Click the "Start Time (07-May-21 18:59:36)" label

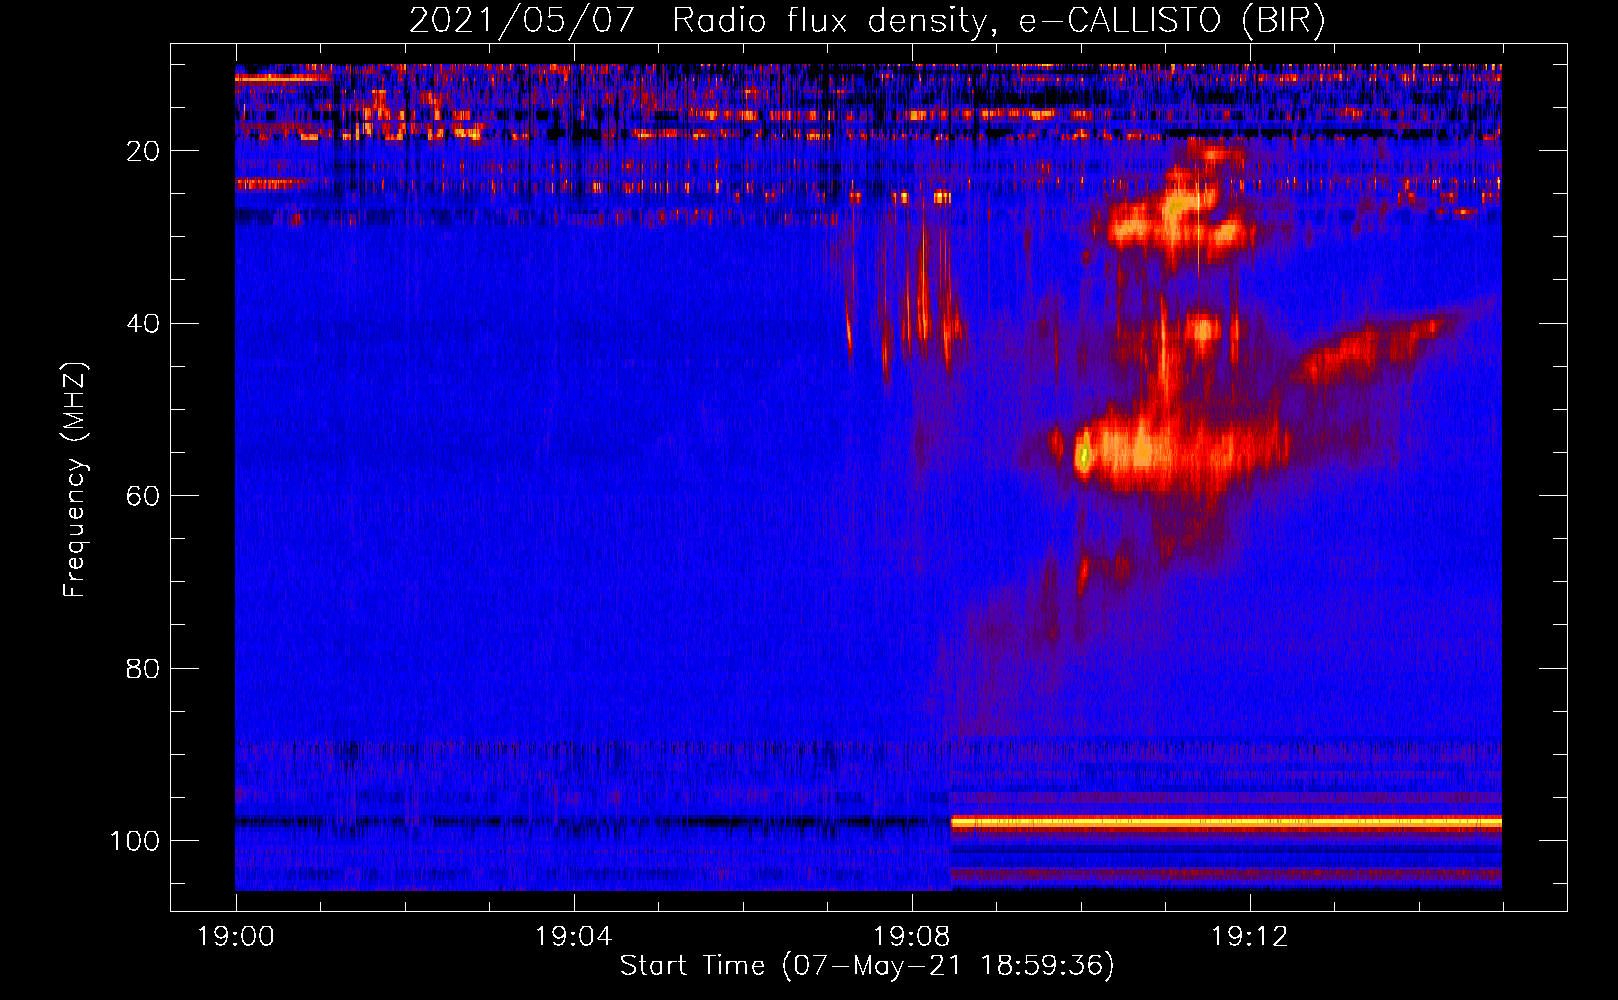click(867, 966)
